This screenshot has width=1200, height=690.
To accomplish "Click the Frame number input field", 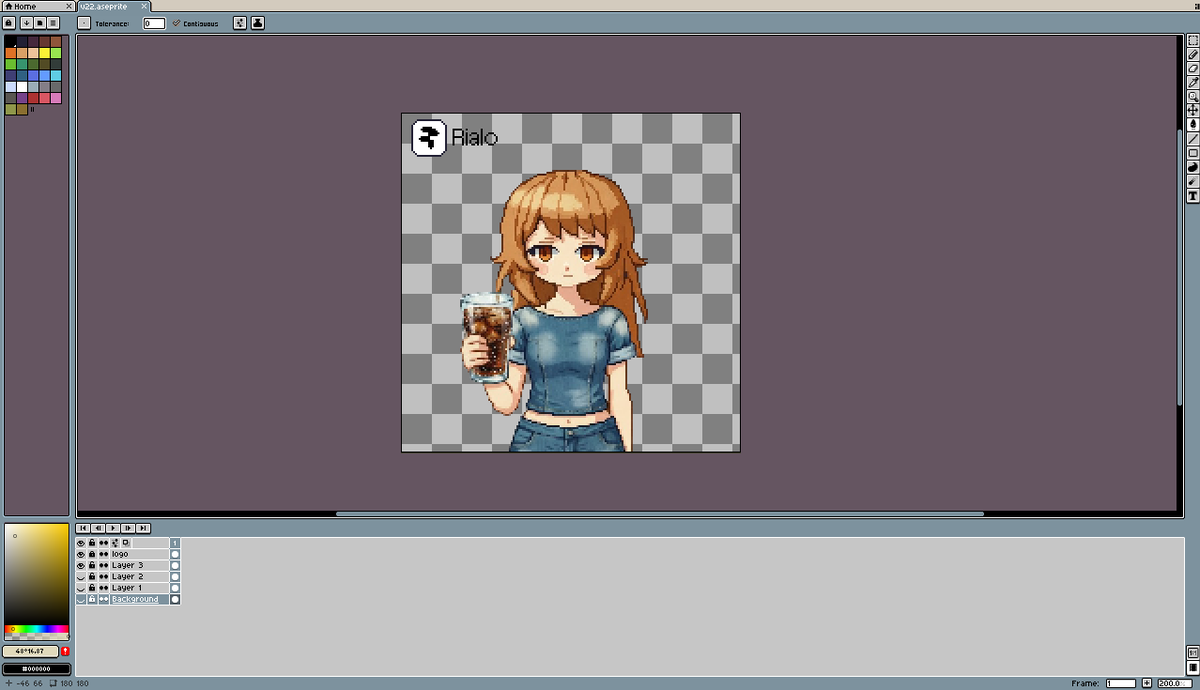I will pyautogui.click(x=1120, y=683).
